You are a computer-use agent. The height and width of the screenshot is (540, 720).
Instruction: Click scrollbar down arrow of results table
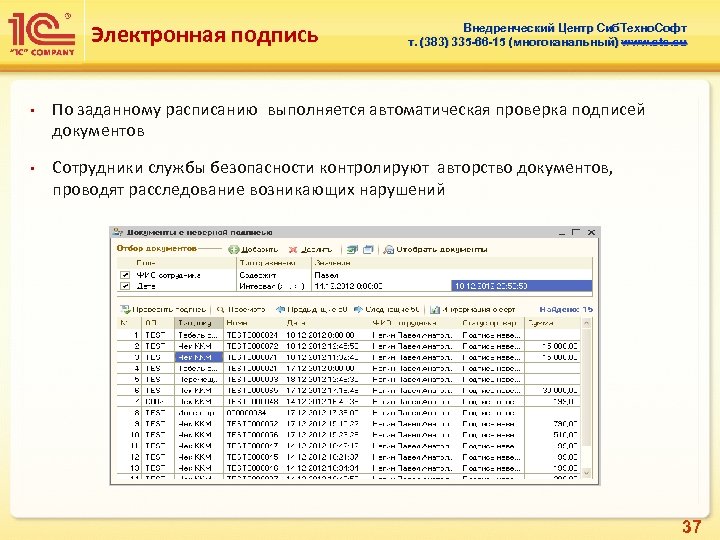[586, 472]
